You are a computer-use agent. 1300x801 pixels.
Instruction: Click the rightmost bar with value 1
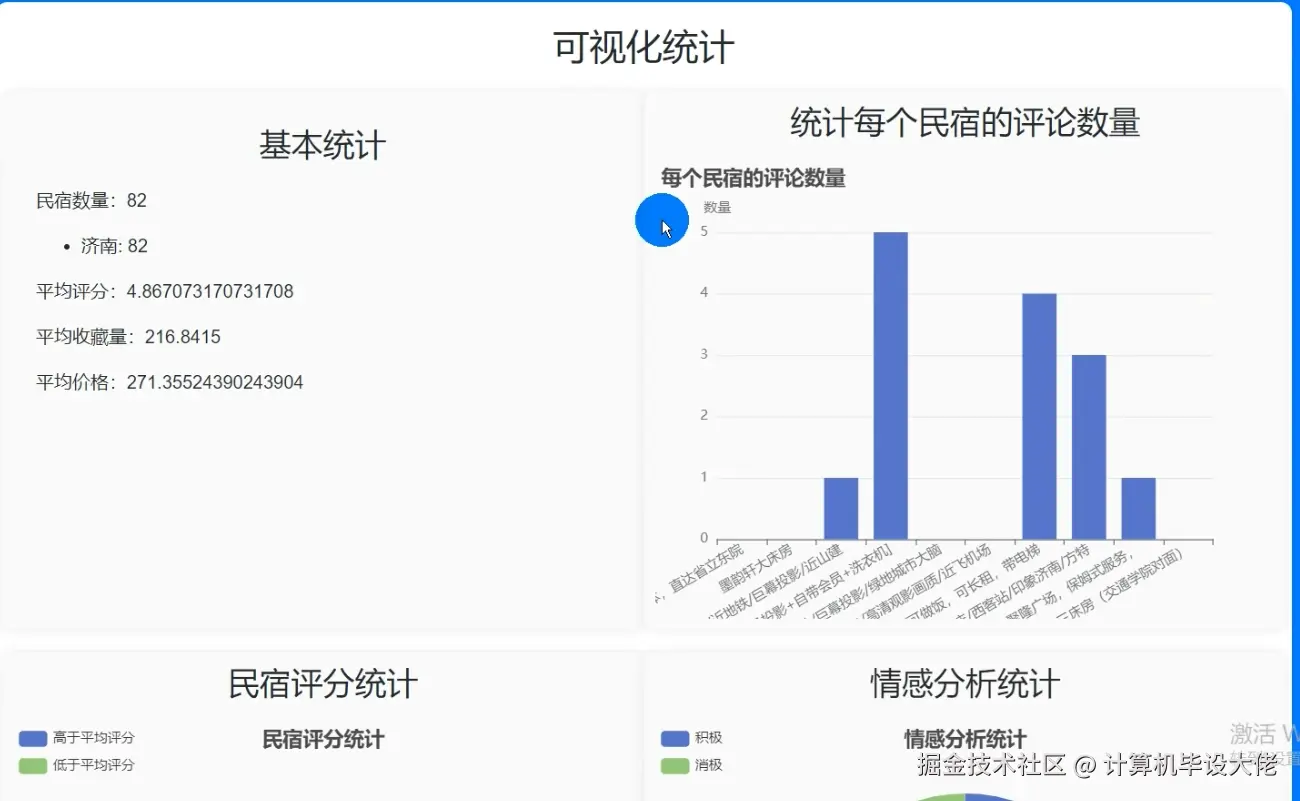pyautogui.click(x=1139, y=505)
